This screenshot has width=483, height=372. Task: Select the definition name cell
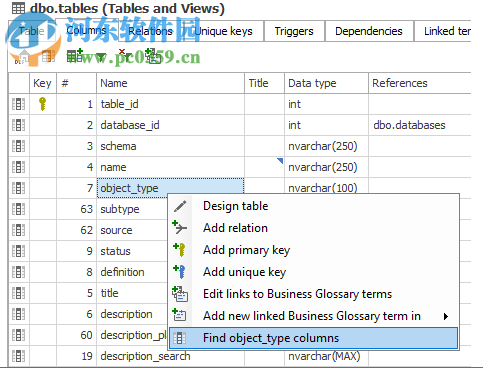(132, 272)
